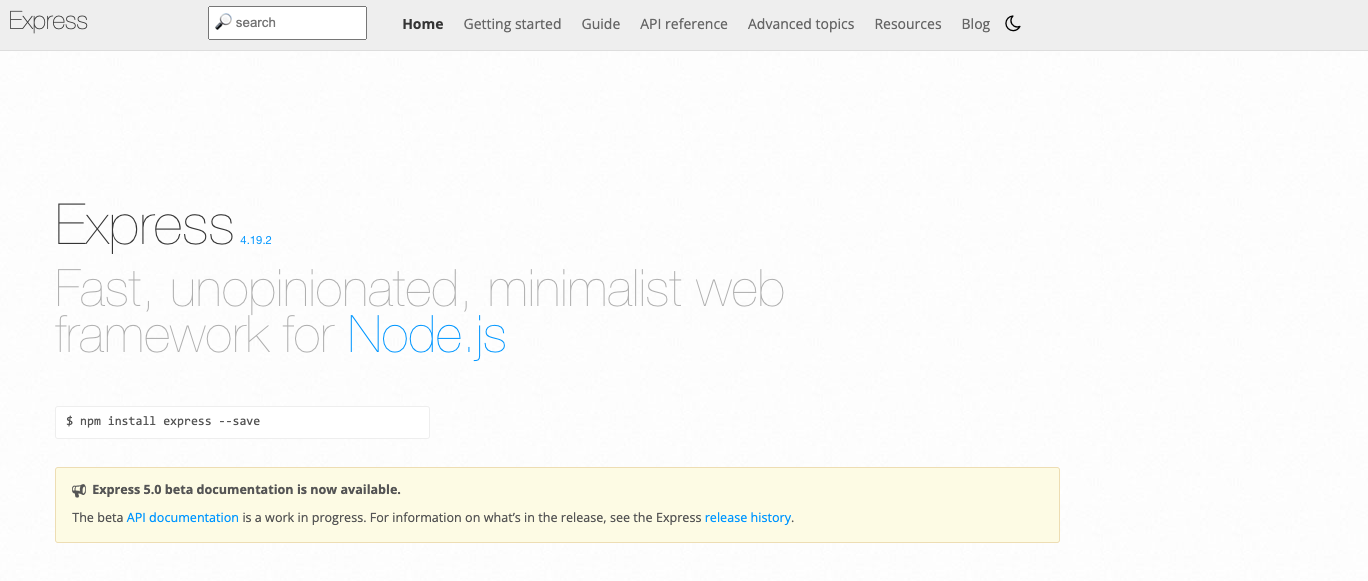This screenshot has width=1368, height=581.
Task: Click the Express logo in header
Action: [x=48, y=22]
